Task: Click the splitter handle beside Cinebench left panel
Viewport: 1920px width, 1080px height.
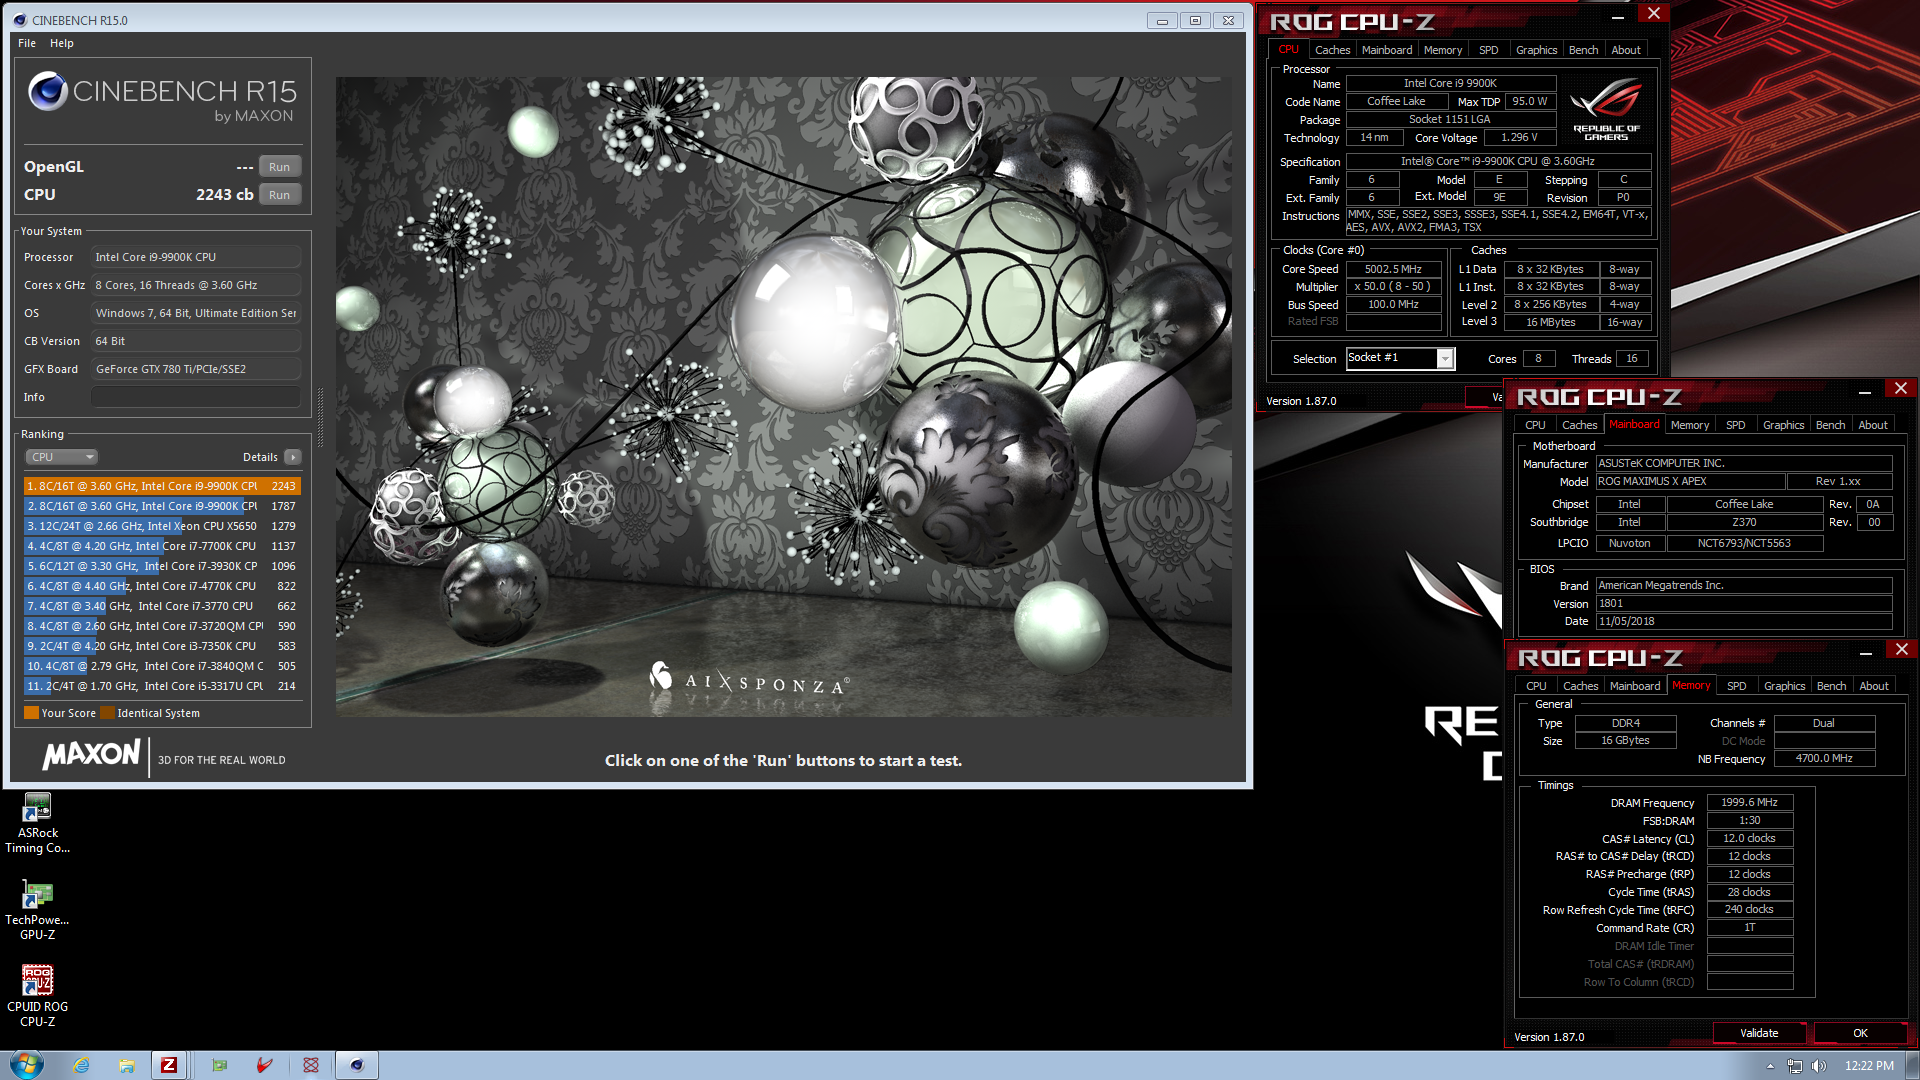Action: point(320,417)
